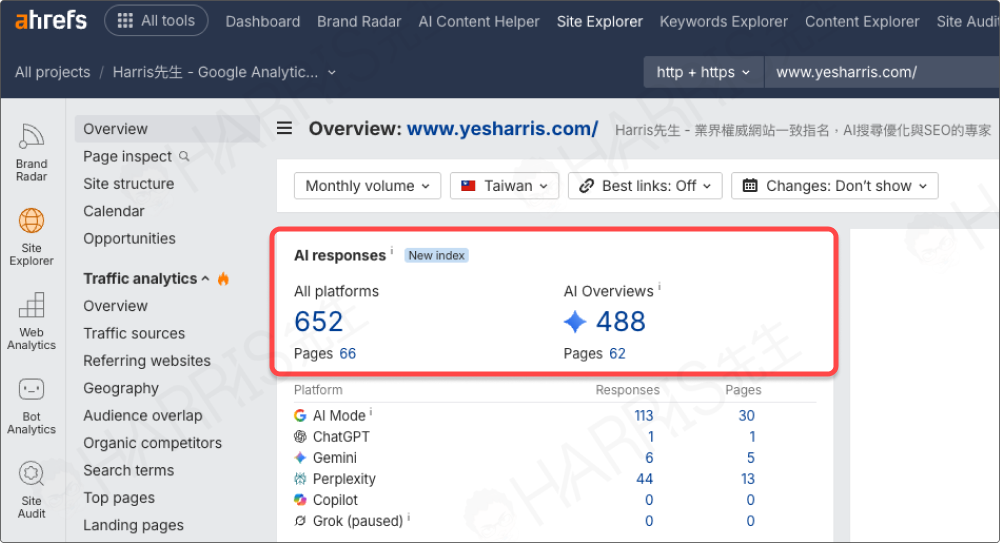Screen dimensions: 1000x543
Task: Click the Gemini platform icon
Action: click(300, 458)
